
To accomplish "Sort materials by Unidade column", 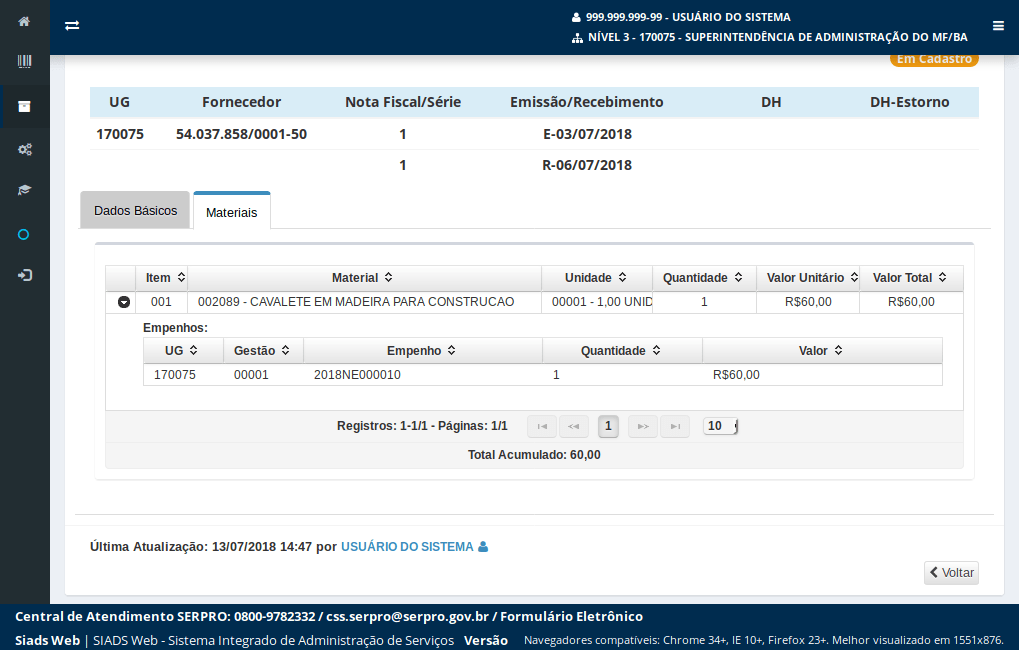I will pyautogui.click(x=622, y=278).
